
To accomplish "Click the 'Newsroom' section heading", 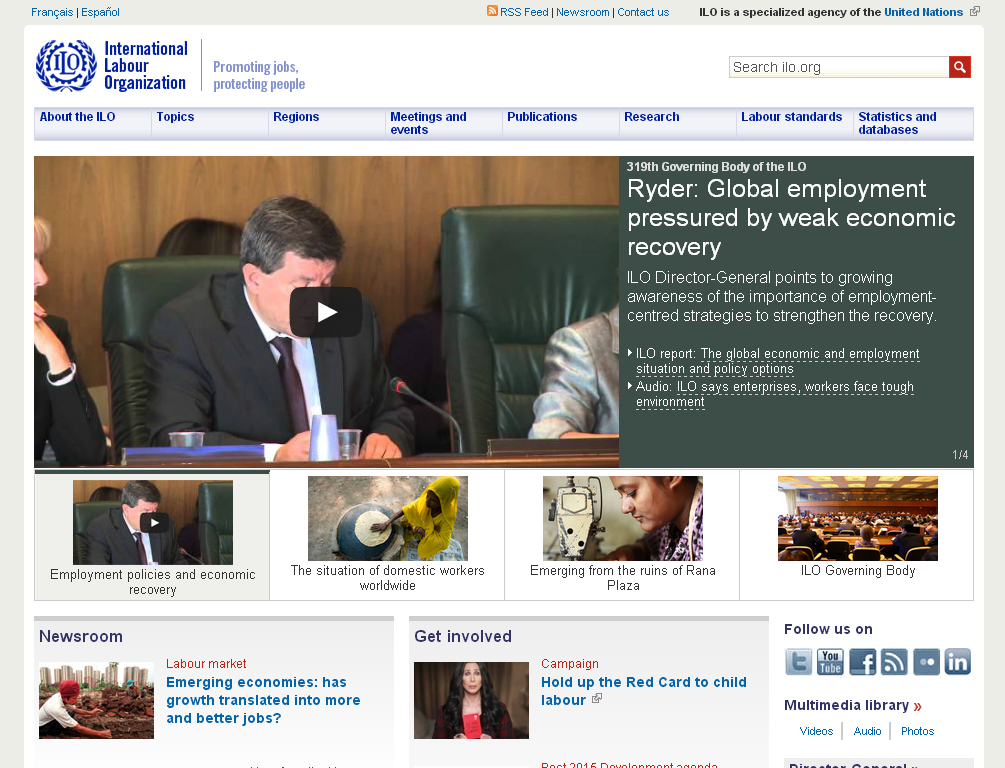I will click(x=81, y=637).
